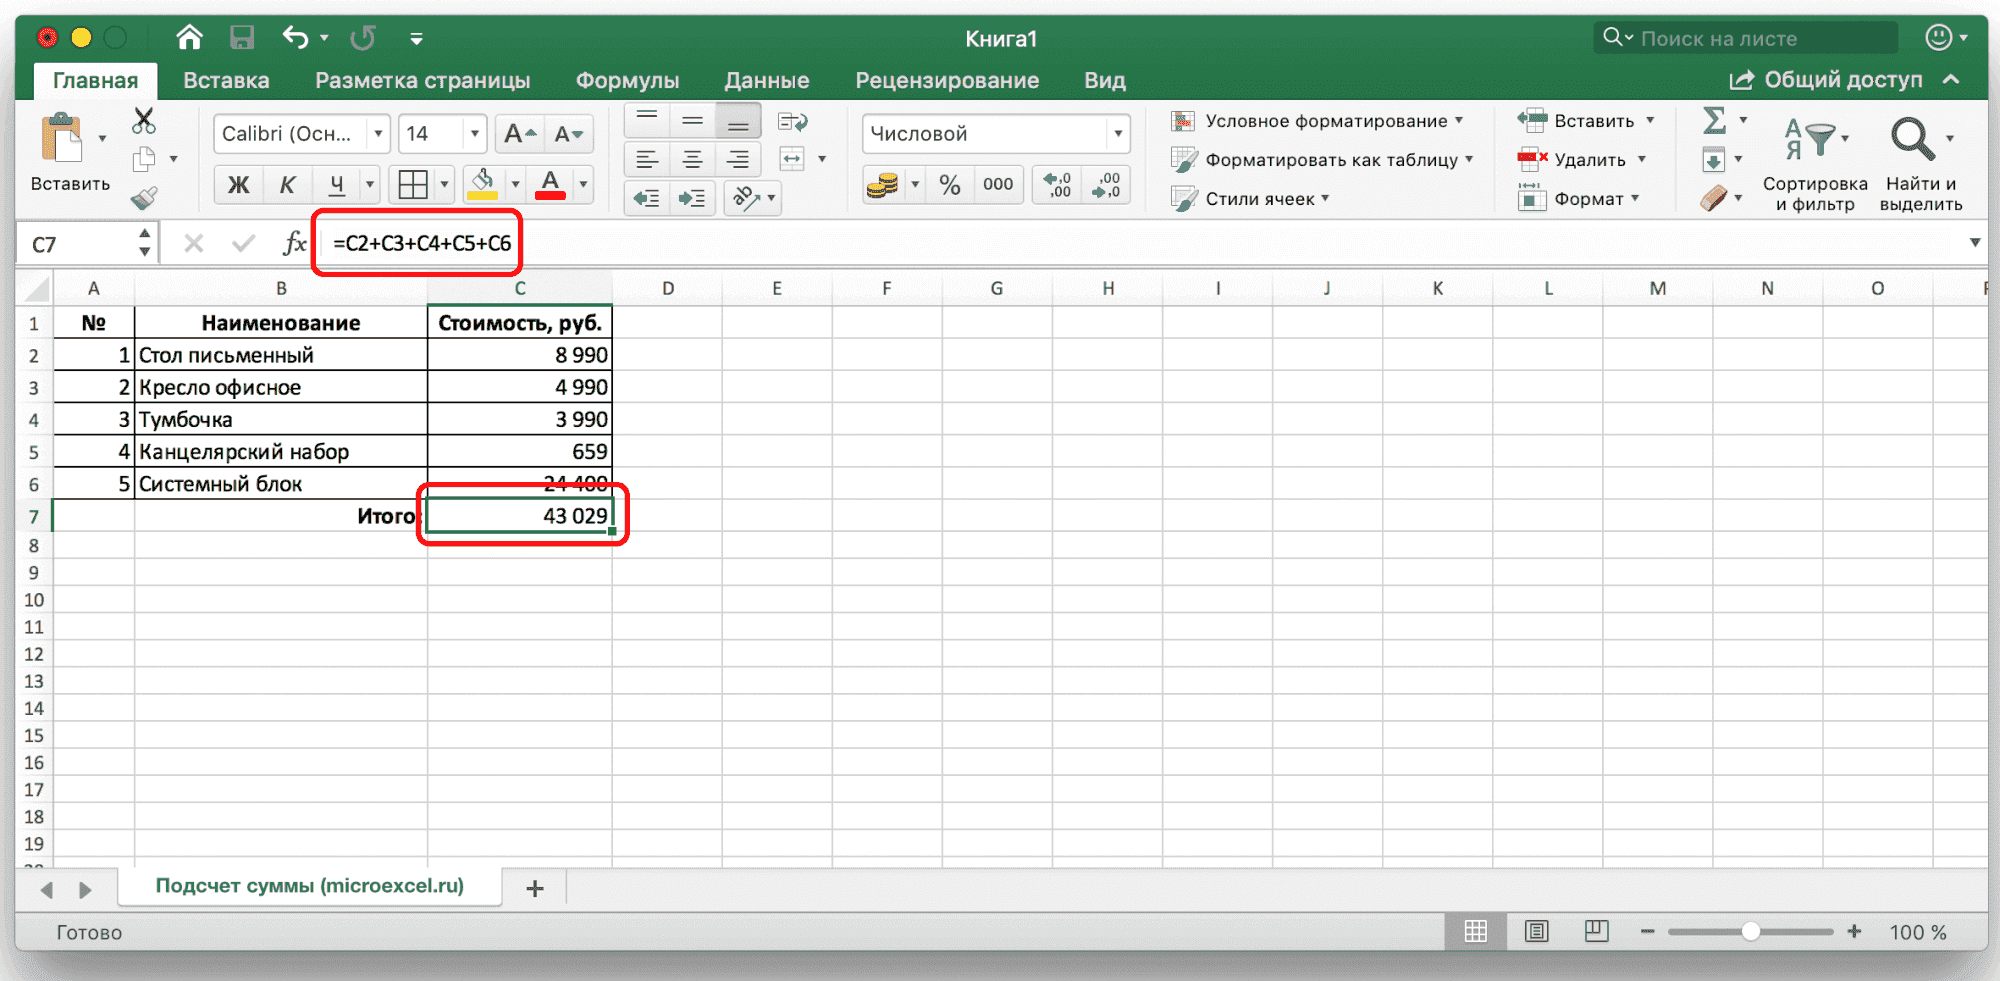Screen dimensions: 2000x981
Task: Click the percent style icon
Action: point(949,185)
